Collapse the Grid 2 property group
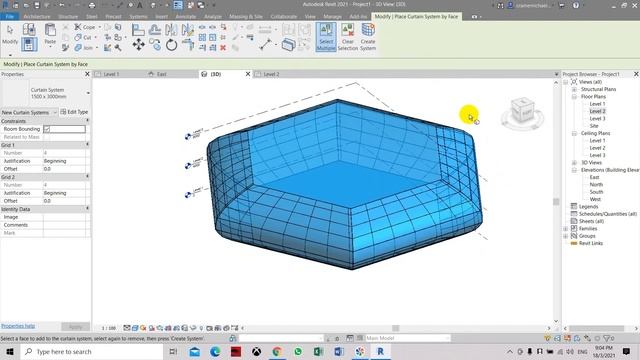 [87, 176]
